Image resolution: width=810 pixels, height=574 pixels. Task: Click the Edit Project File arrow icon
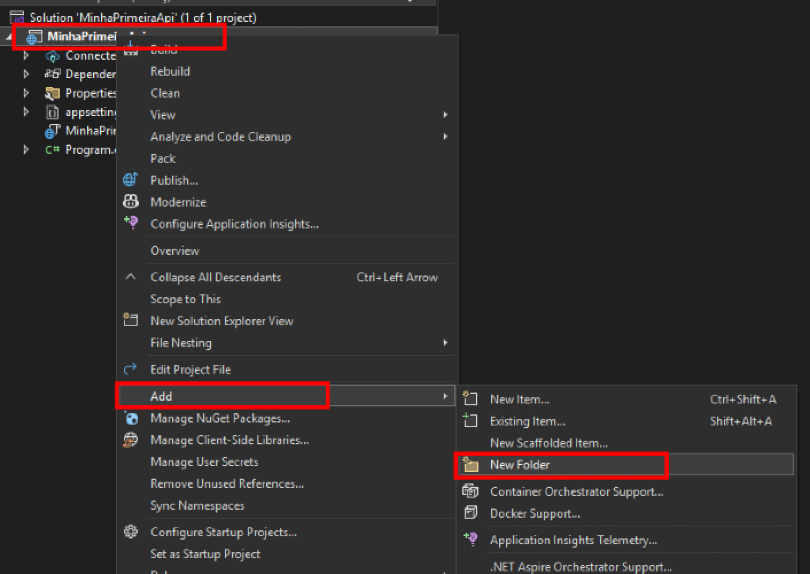(130, 369)
